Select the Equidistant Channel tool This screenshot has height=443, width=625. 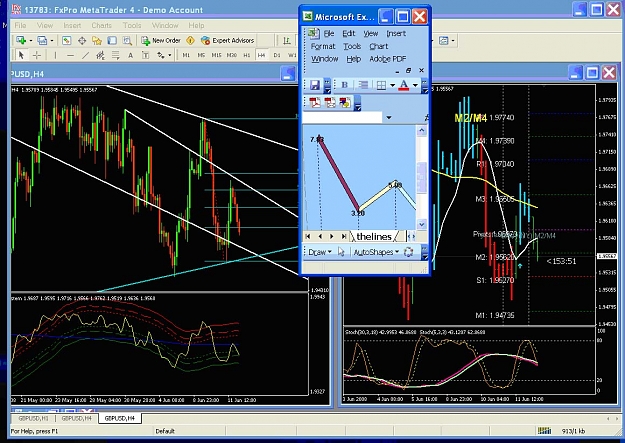coord(100,55)
